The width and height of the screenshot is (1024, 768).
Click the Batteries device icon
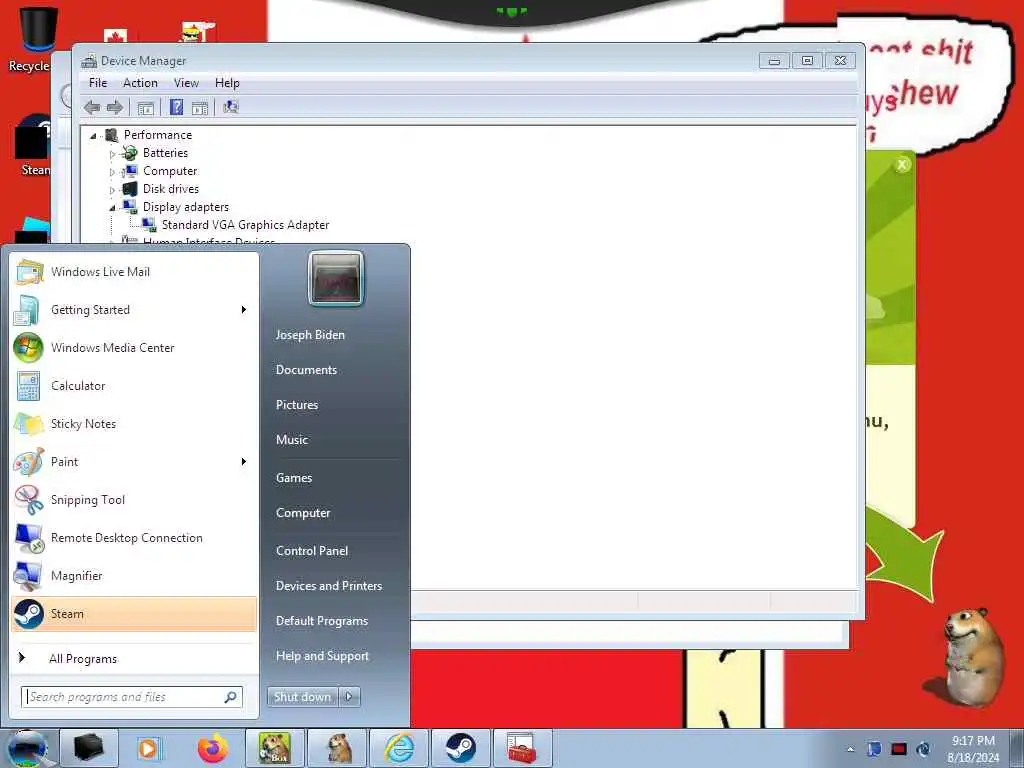(x=131, y=153)
